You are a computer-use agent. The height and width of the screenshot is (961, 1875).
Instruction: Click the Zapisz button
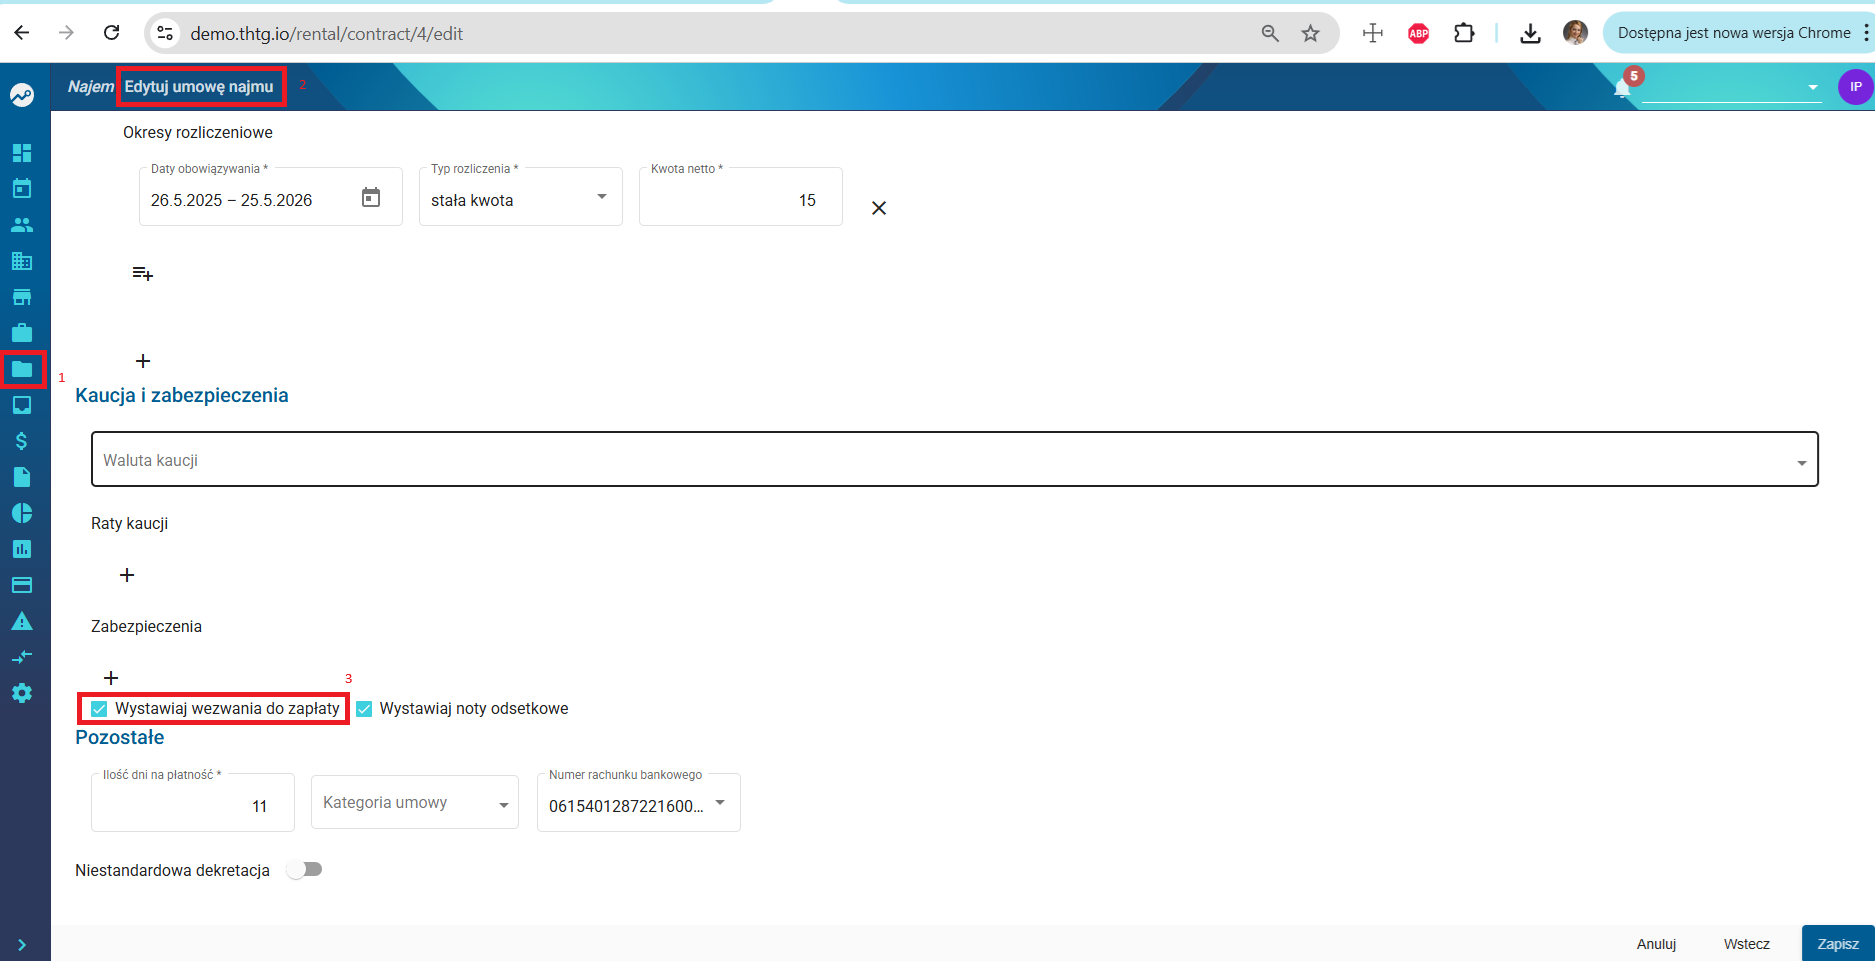[x=1838, y=943]
